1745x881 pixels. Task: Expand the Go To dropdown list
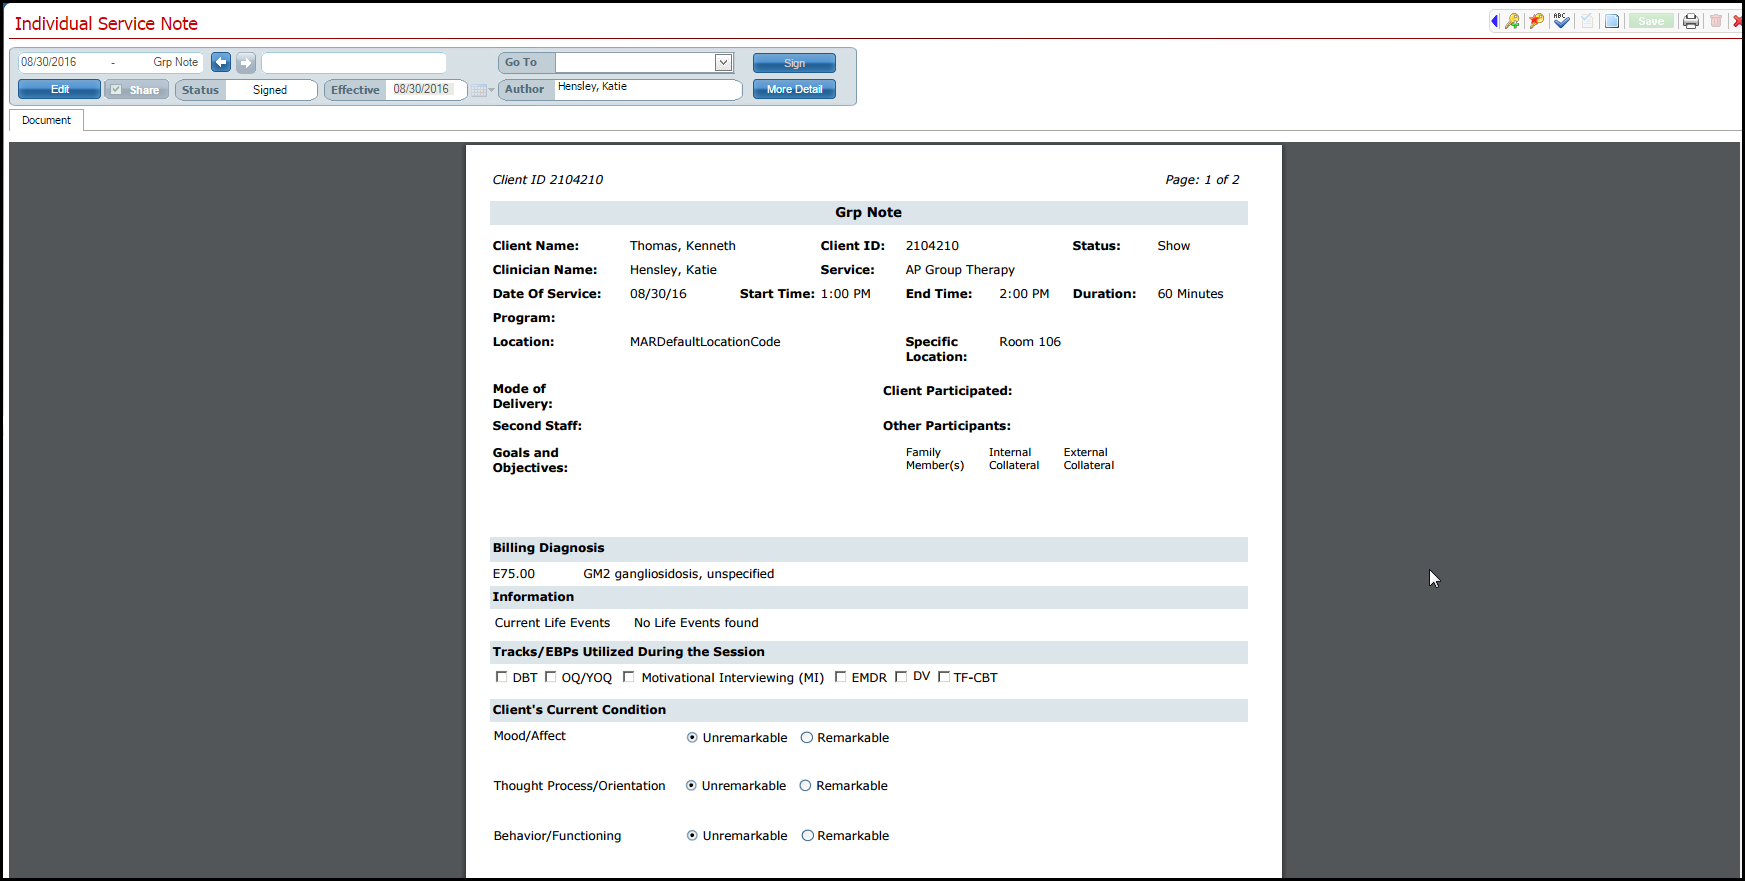(x=723, y=62)
